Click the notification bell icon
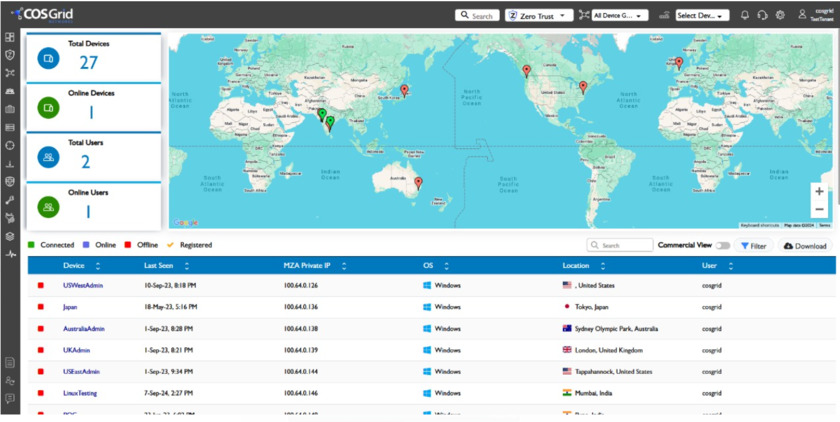 click(744, 15)
